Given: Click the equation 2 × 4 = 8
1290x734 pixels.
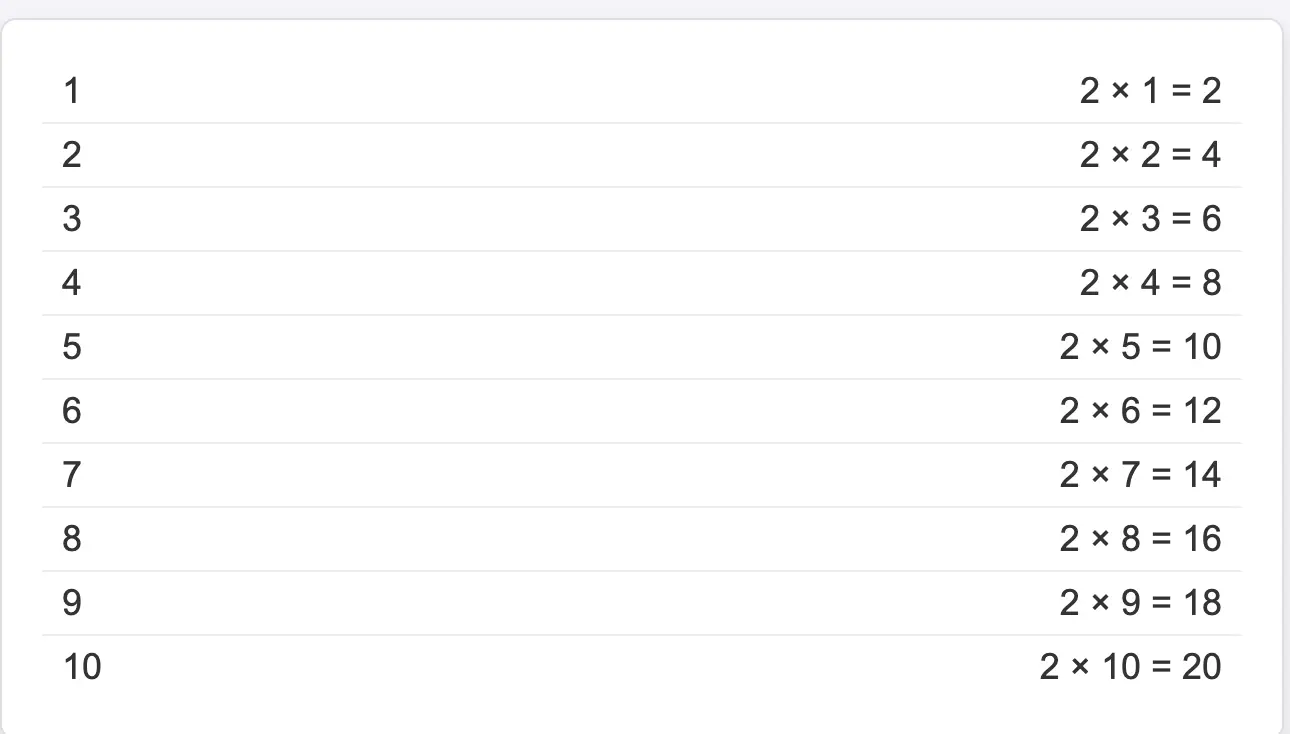Looking at the screenshot, I should click(1151, 283).
